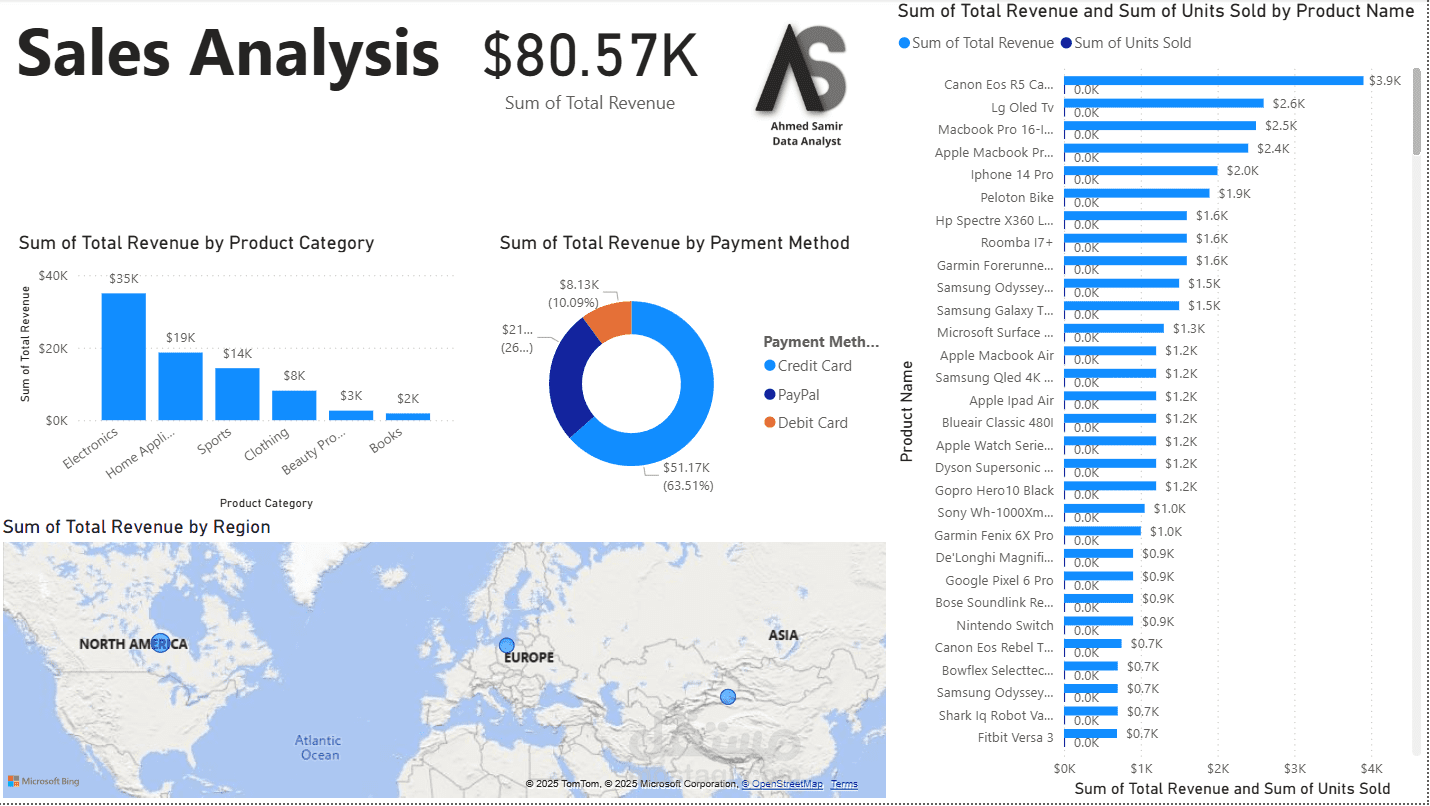
Task: Select the Europe map bubble
Action: (x=507, y=646)
